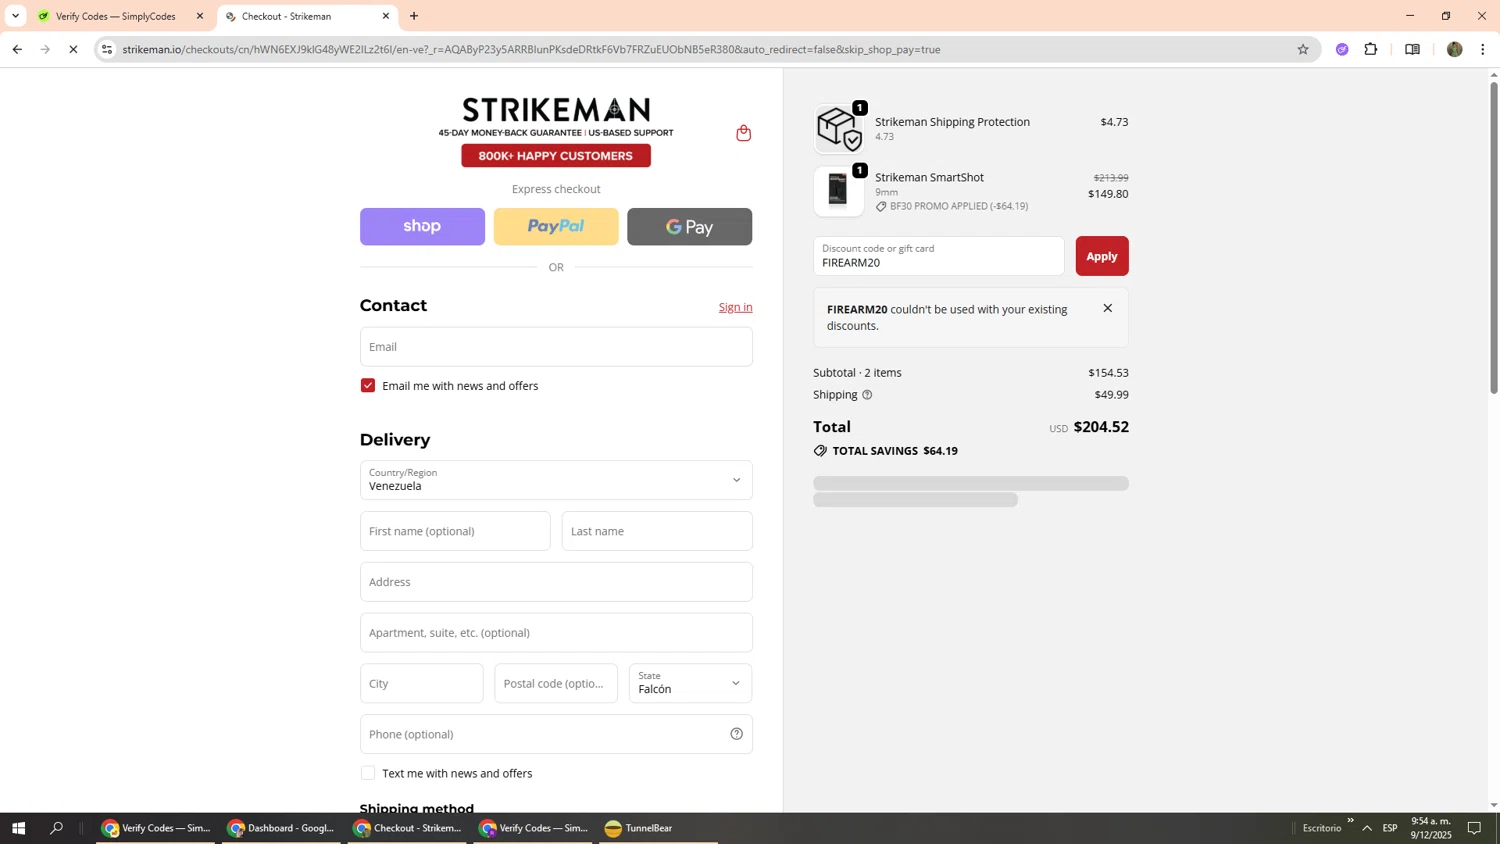This screenshot has width=1500, height=844.
Task: Show hidden system tray icons
Action: 1367,828
